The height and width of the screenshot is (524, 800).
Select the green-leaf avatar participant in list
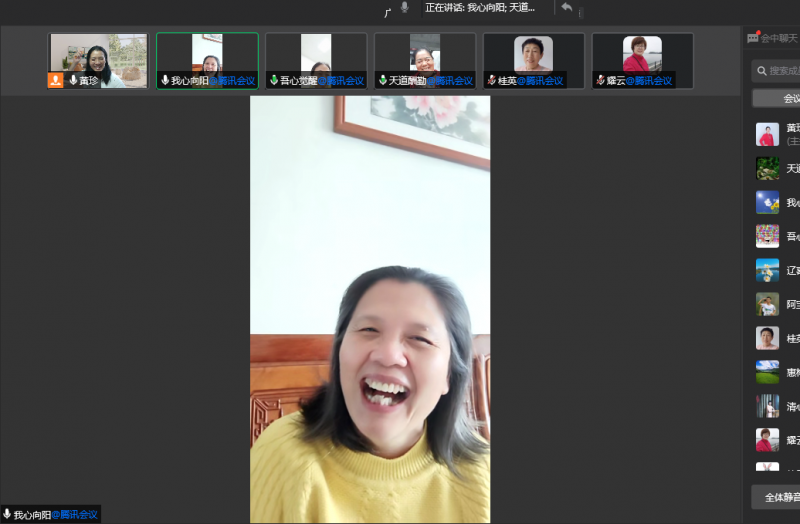(767, 168)
